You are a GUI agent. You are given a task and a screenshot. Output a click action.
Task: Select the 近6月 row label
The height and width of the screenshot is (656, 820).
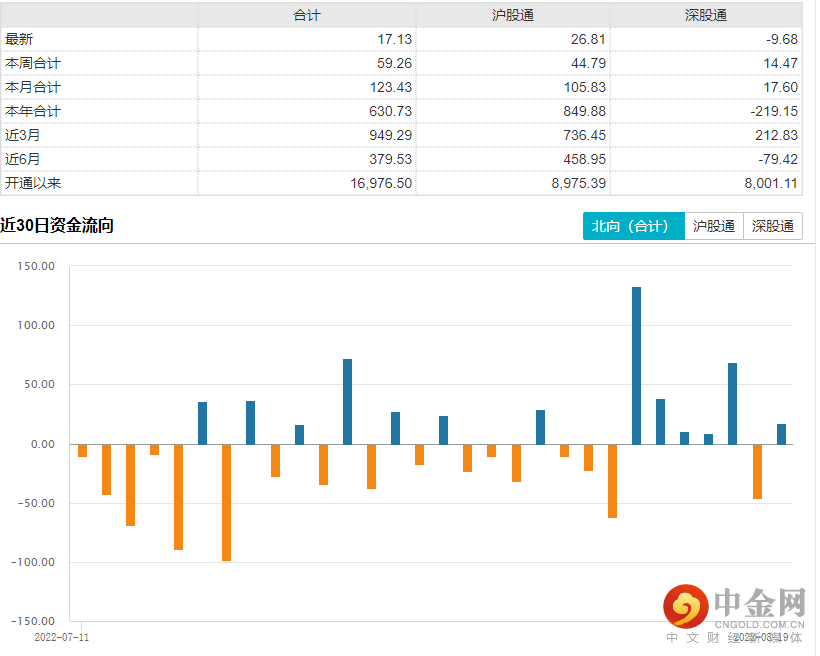point(22,159)
